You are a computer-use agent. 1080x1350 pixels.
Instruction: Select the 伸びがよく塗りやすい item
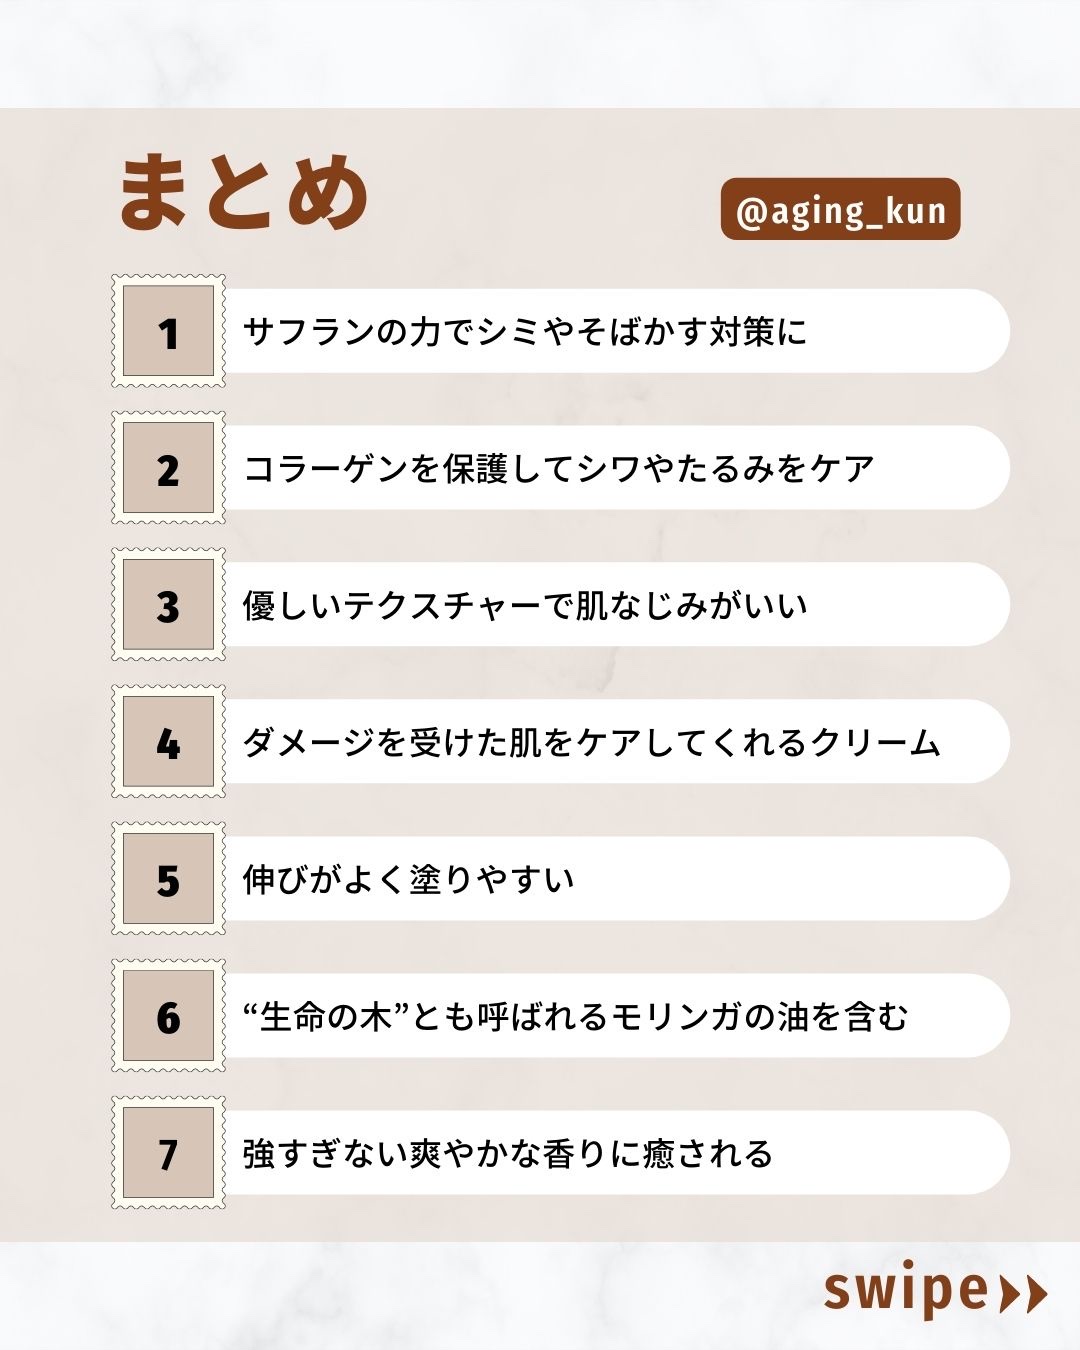tap(408, 880)
